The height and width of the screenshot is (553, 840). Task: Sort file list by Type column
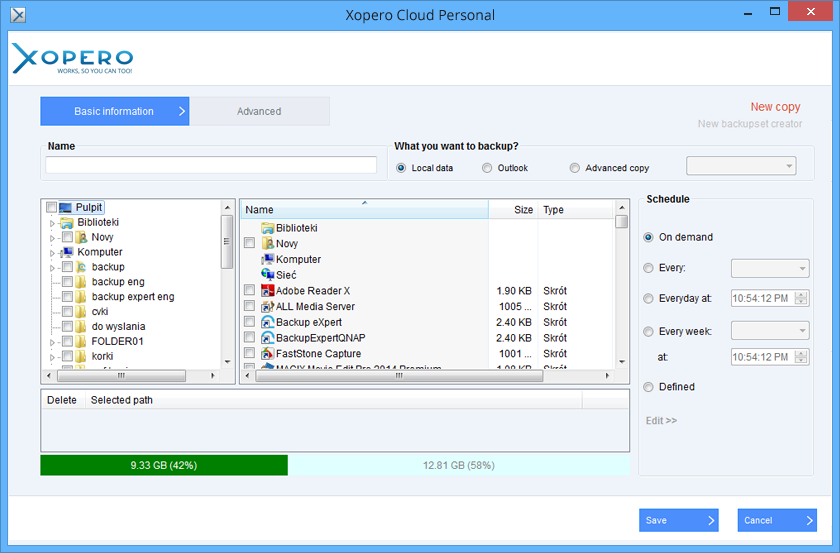pos(575,210)
